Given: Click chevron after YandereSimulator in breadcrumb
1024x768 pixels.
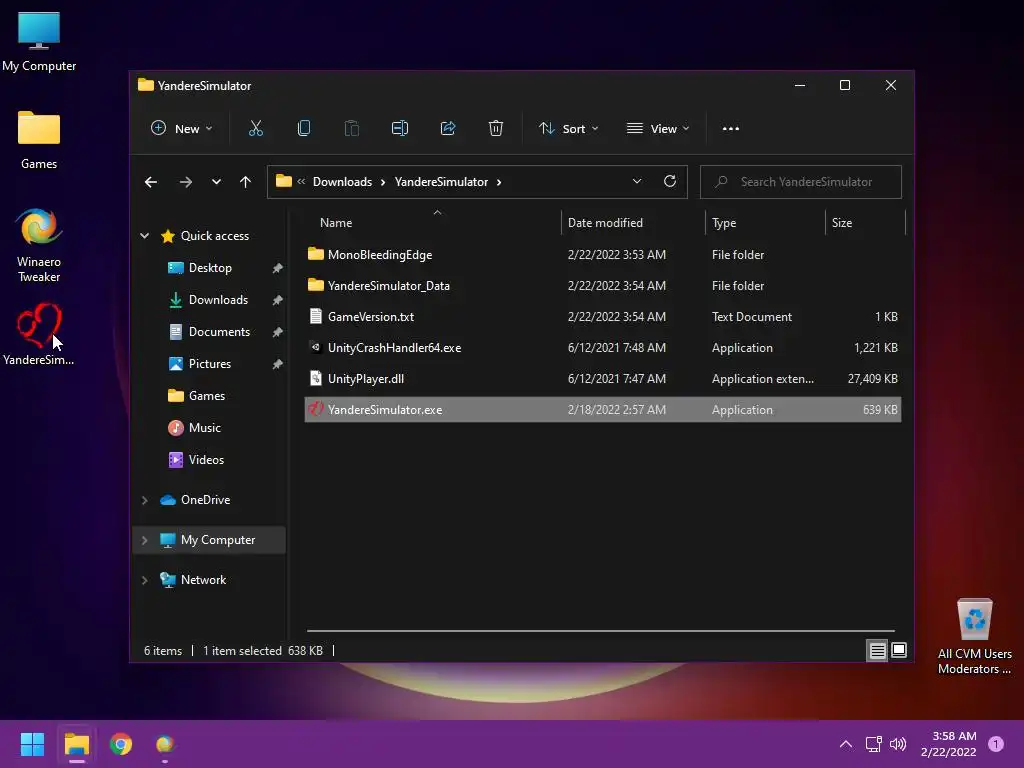Looking at the screenshot, I should point(499,182).
